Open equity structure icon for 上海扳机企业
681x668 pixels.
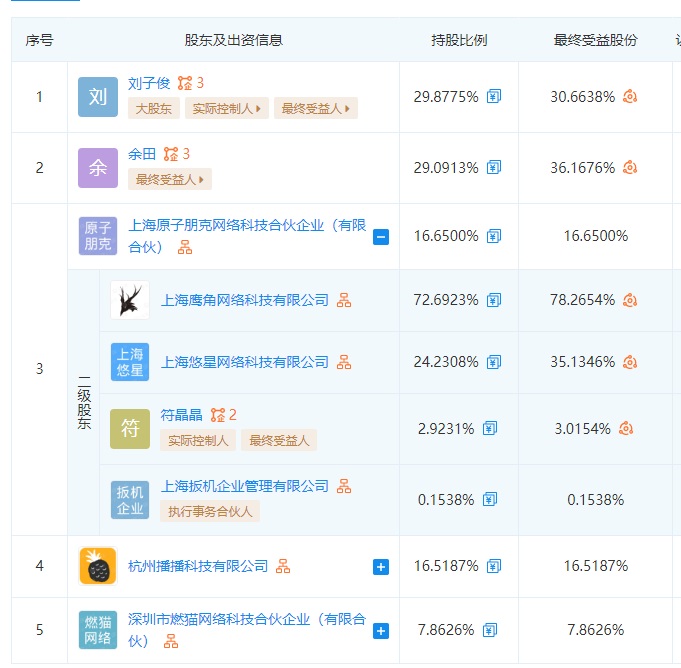(344, 486)
